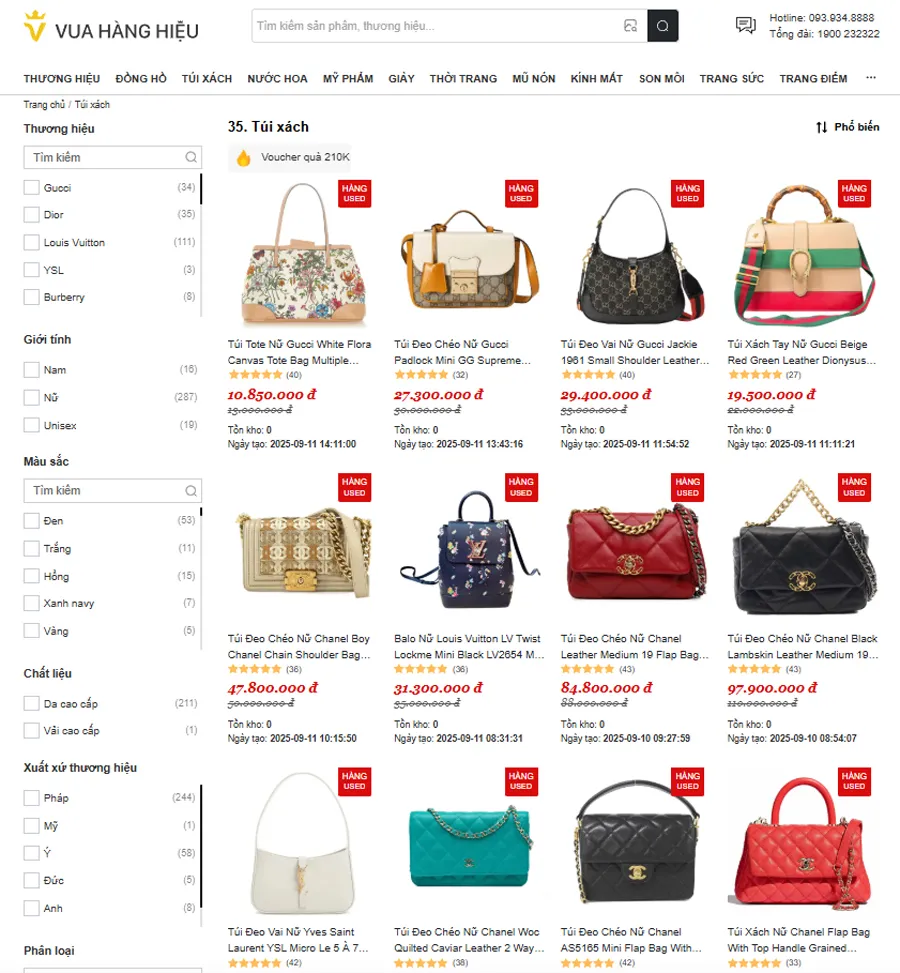
Task: Click the Vua Hàng Hiệu crown logo
Action: 35,26
